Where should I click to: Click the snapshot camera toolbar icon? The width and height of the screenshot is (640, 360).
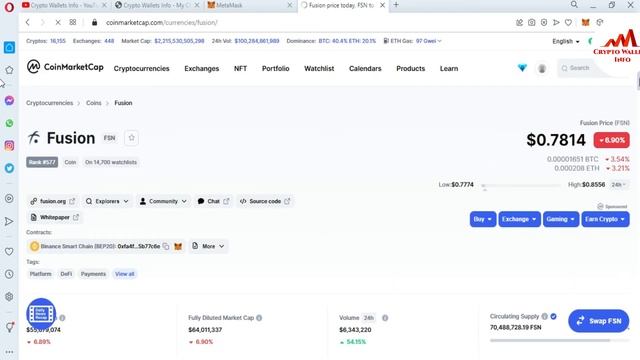click(x=531, y=22)
